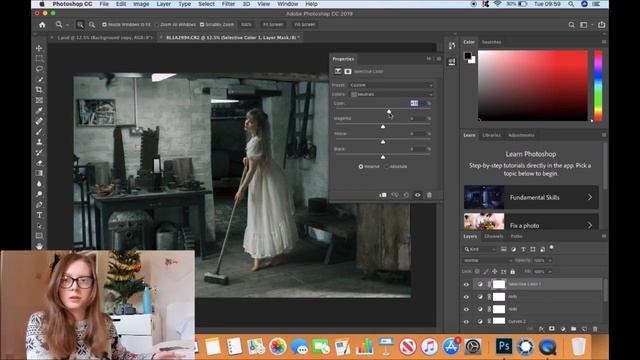Open the Preset dropdown in Properties
Image resolution: width=640 pixels, height=360 pixels.
click(391, 85)
